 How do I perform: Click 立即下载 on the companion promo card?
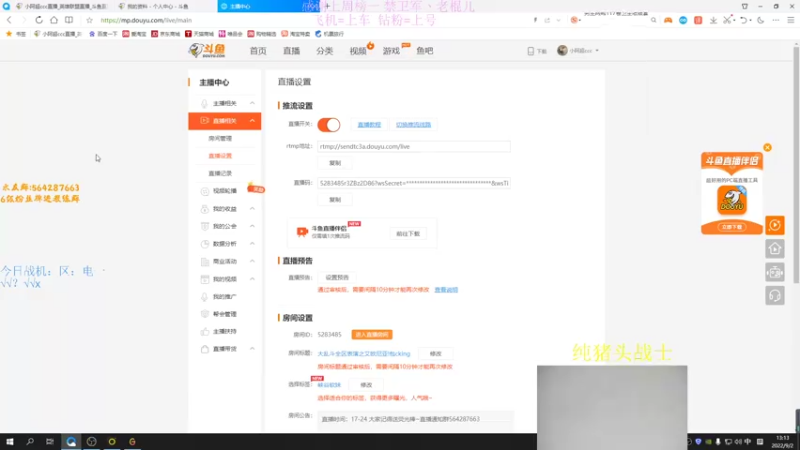click(732, 227)
